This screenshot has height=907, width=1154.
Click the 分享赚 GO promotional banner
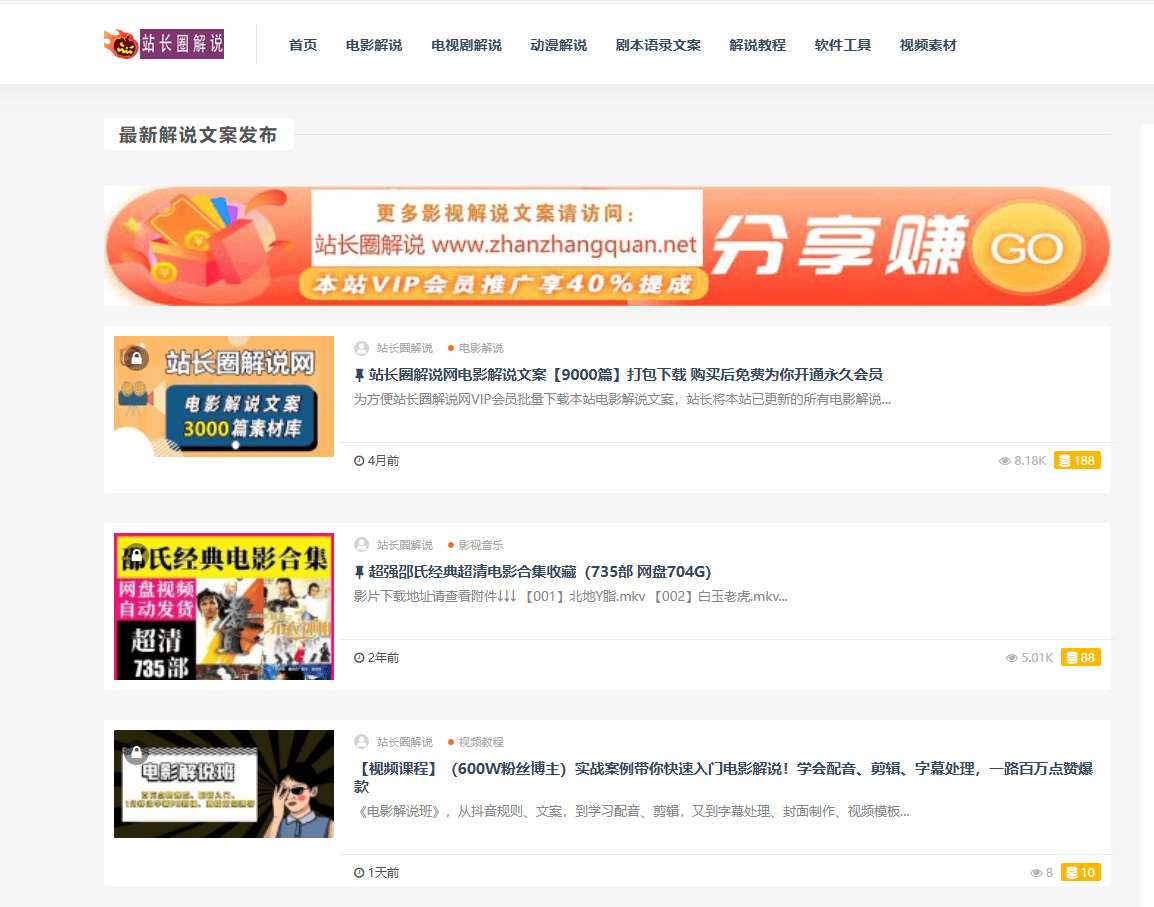(607, 246)
